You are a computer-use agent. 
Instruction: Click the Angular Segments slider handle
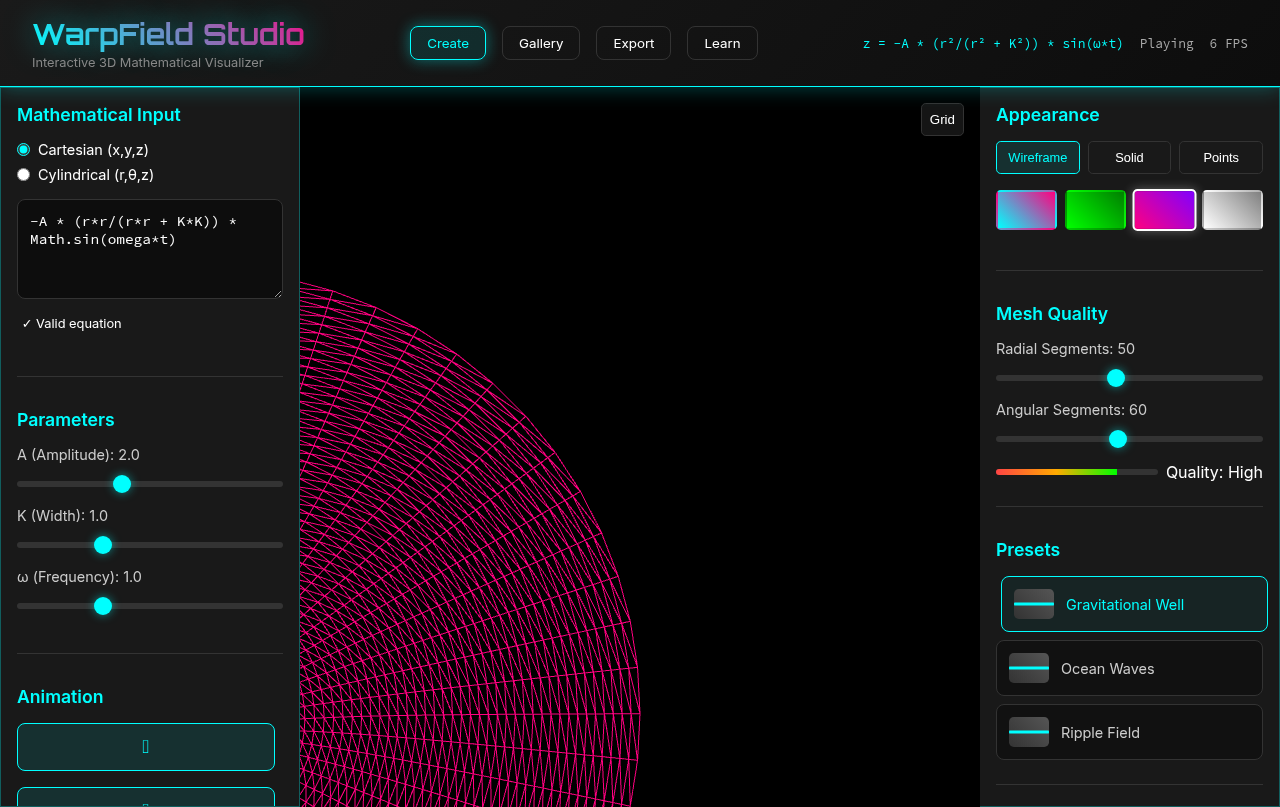(1117, 439)
